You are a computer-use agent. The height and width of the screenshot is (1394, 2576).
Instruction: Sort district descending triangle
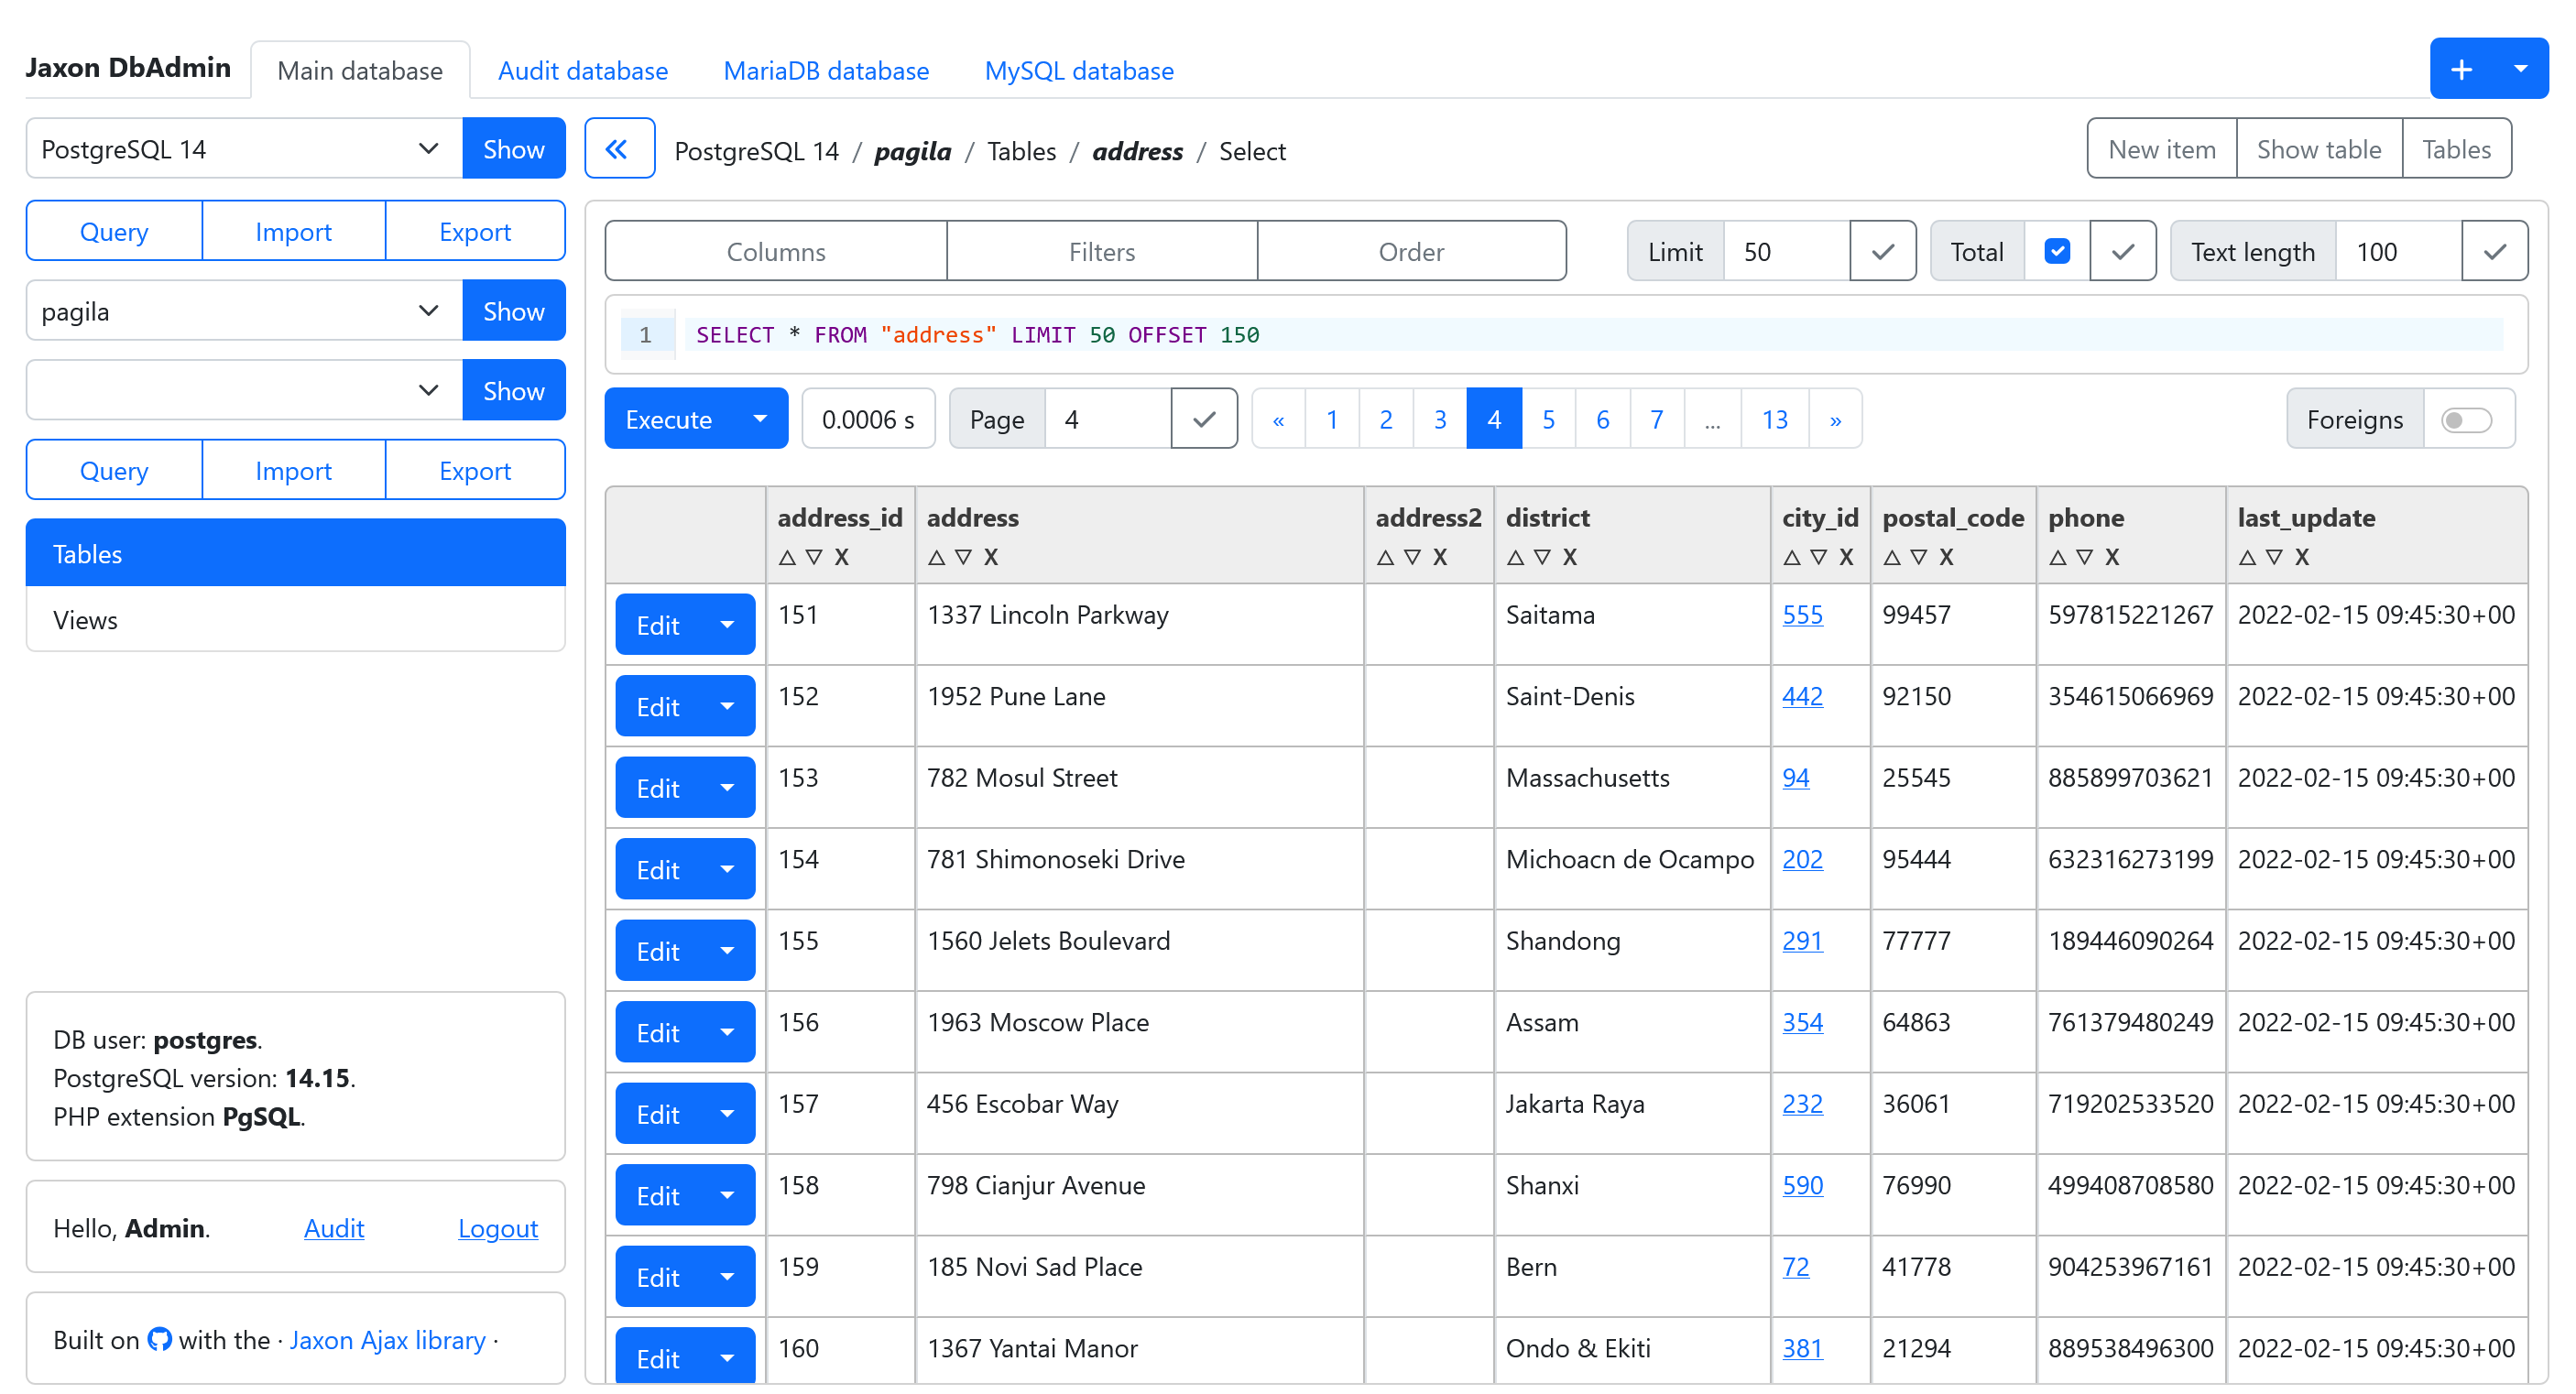click(x=1542, y=557)
